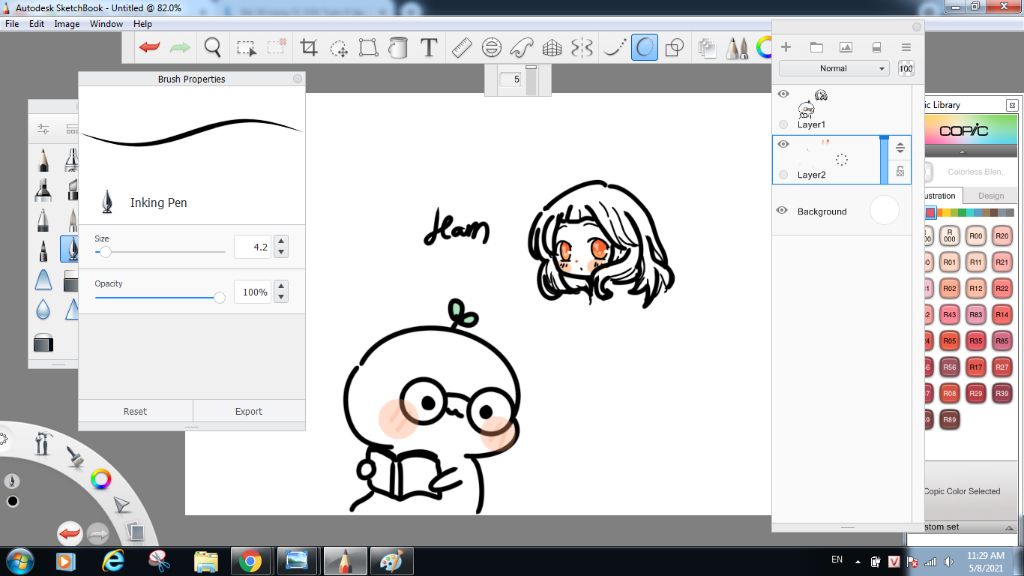Add a new layer with plus icon
This screenshot has height=576, width=1024.
(786, 47)
